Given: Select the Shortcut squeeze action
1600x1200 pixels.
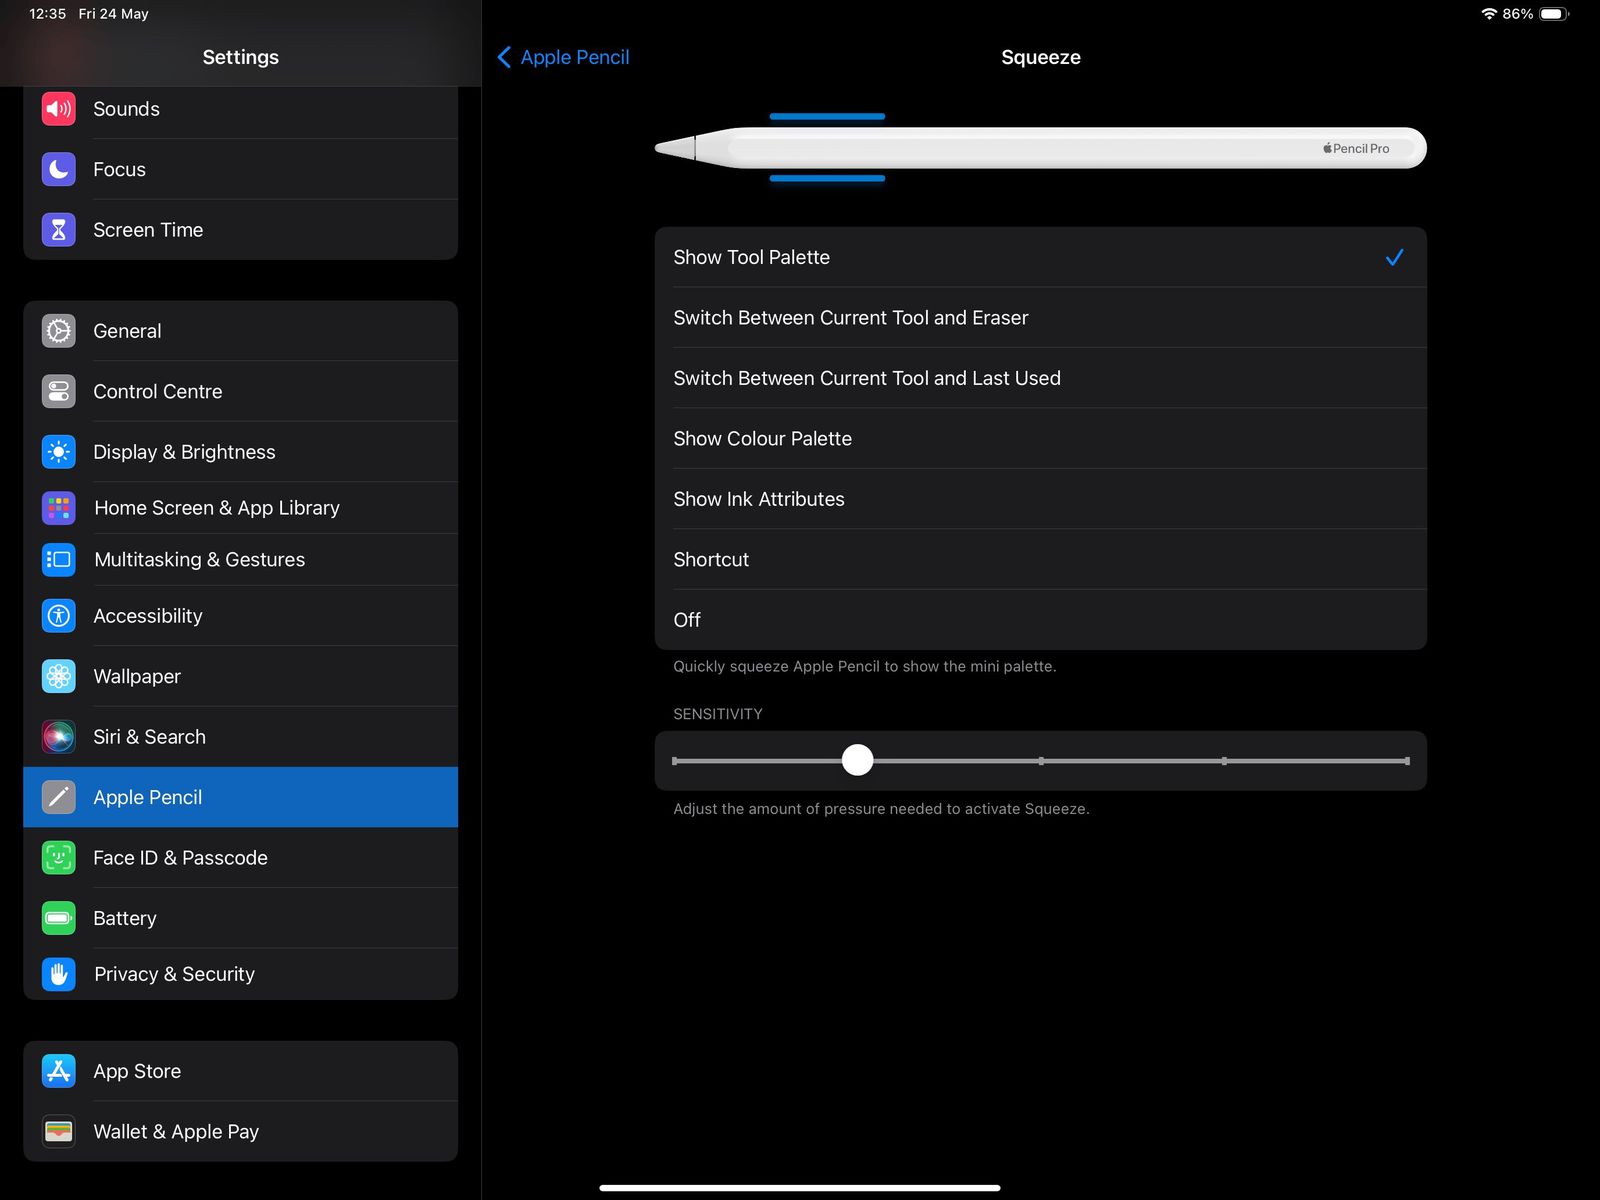Looking at the screenshot, I should coord(1040,560).
